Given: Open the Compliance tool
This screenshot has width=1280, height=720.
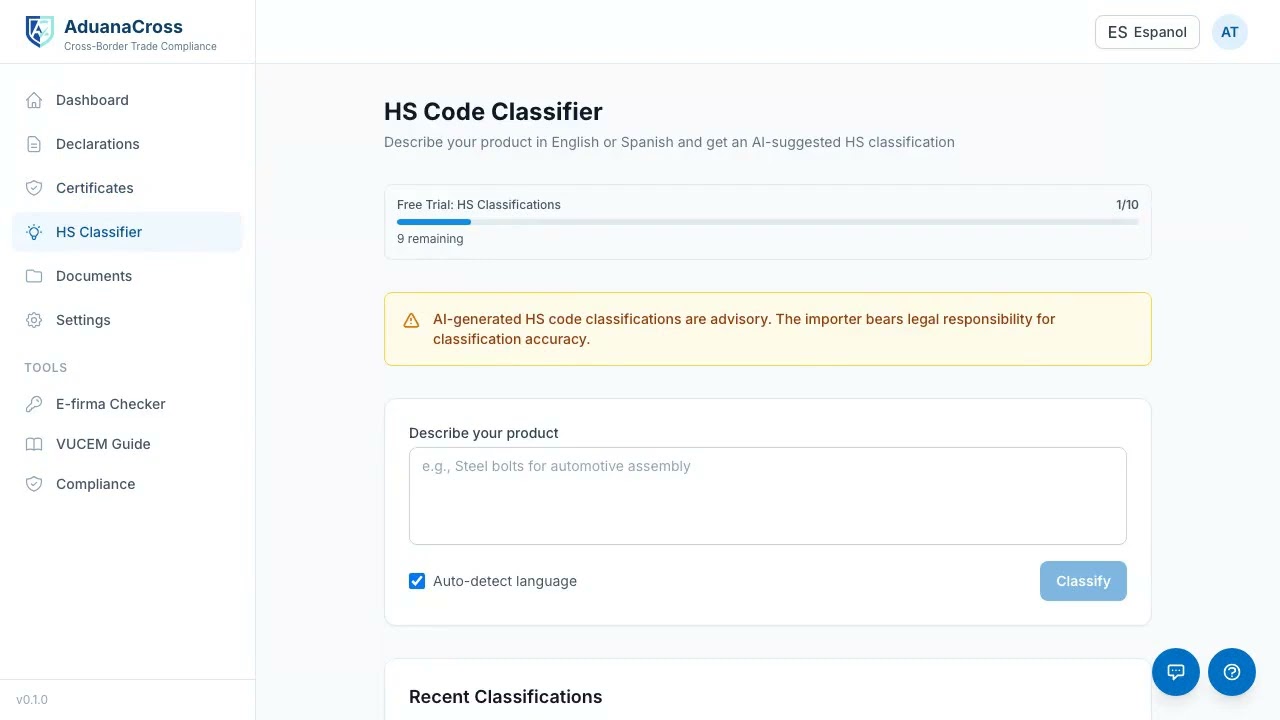Looking at the screenshot, I should pos(127,484).
